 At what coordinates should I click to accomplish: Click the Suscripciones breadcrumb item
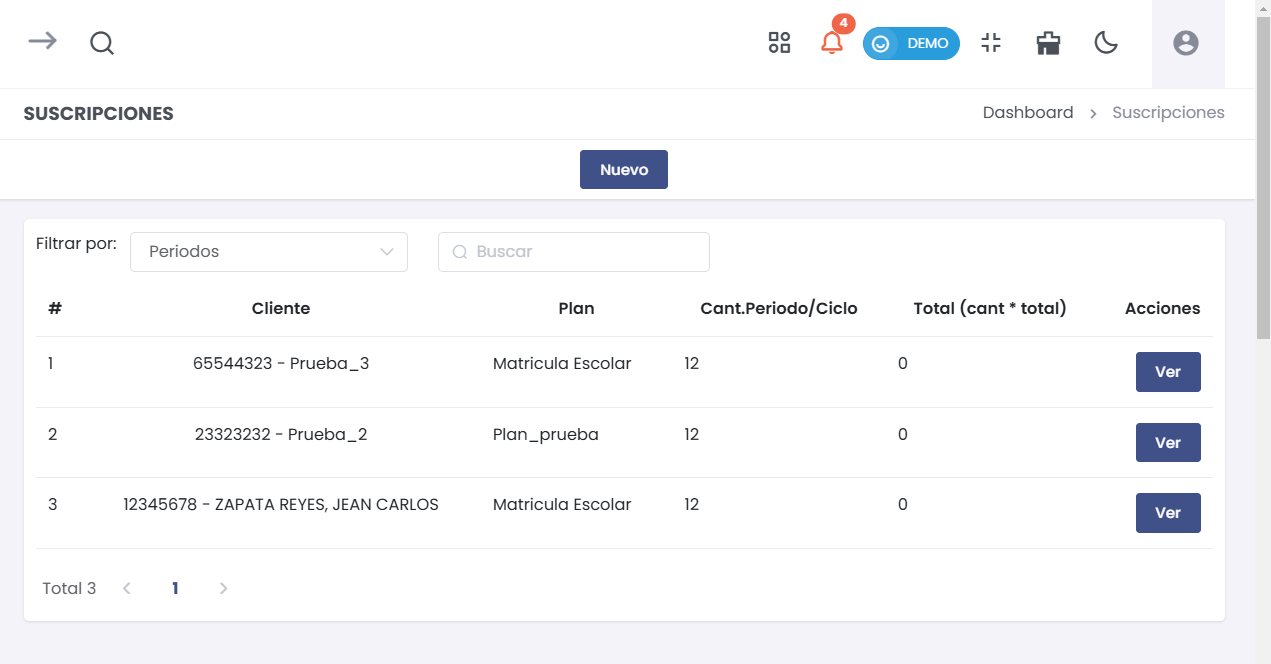point(1168,113)
